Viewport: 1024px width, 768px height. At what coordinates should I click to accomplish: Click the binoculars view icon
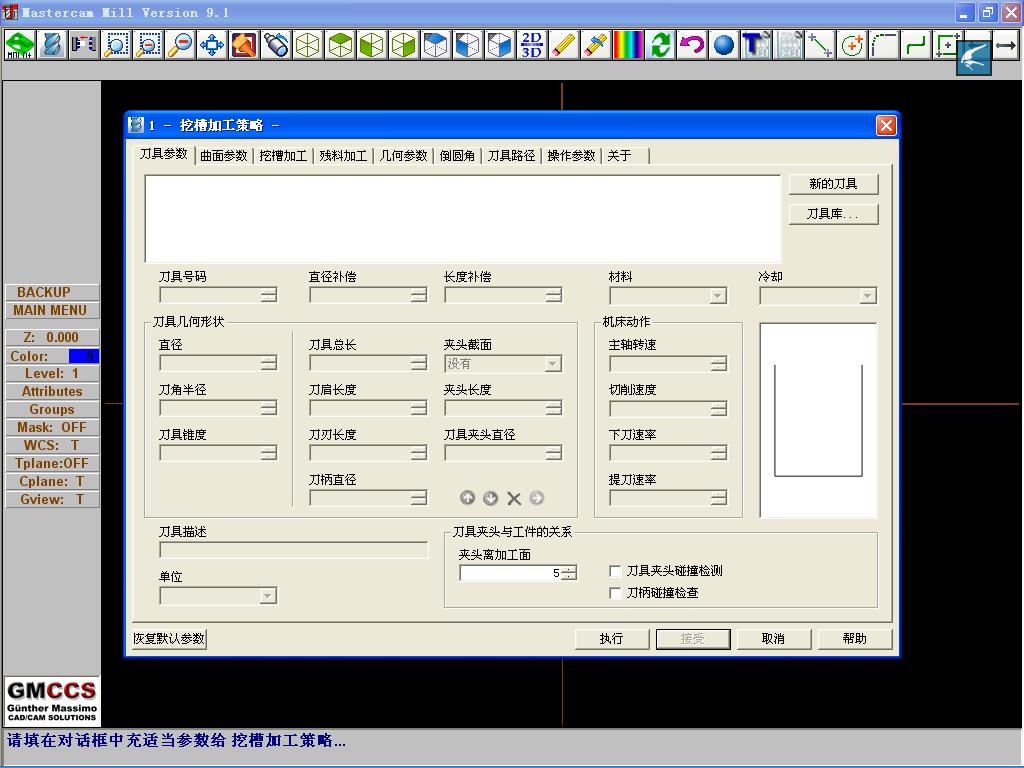276,45
